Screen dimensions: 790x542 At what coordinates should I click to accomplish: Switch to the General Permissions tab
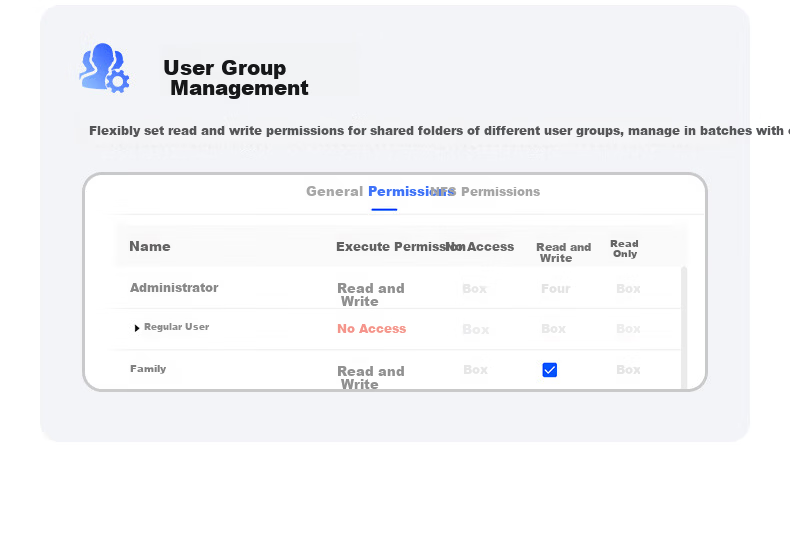[380, 191]
